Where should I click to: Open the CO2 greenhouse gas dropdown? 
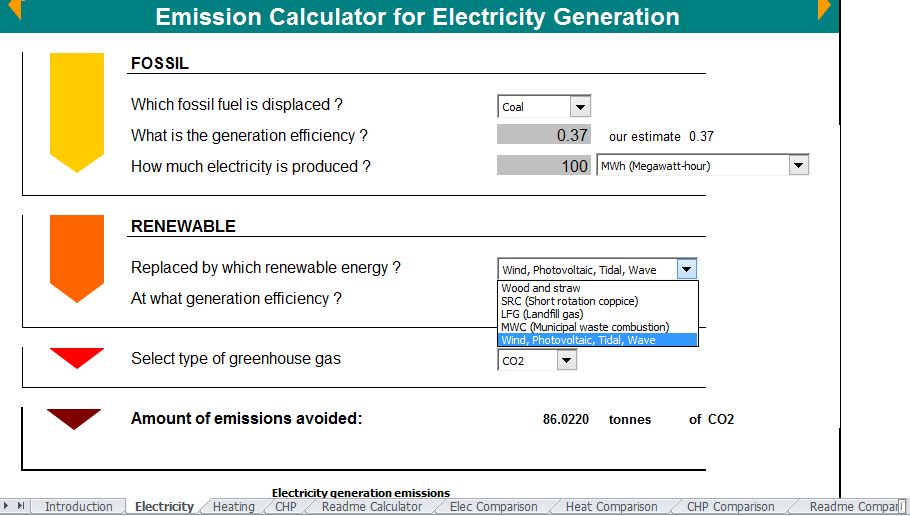(x=566, y=360)
